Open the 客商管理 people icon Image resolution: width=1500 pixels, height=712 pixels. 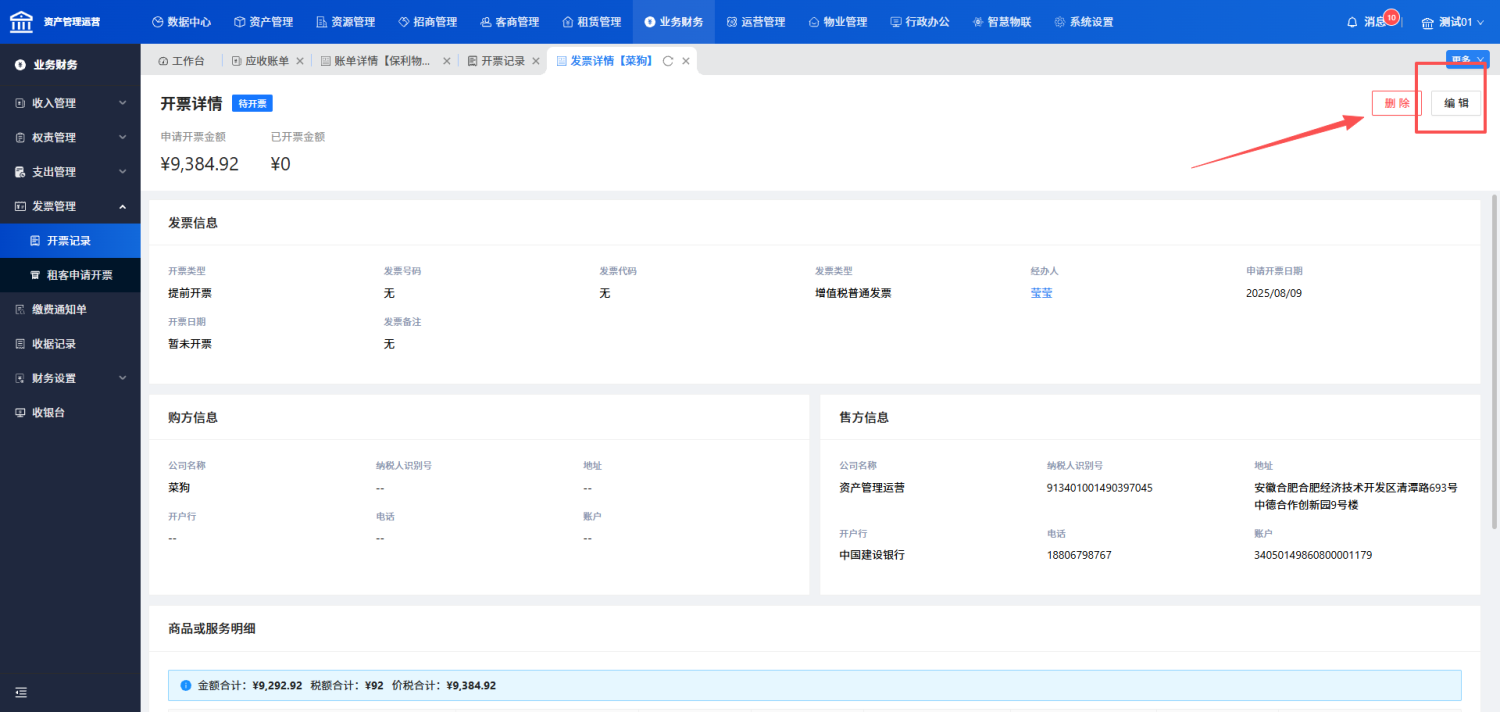pyautogui.click(x=486, y=22)
